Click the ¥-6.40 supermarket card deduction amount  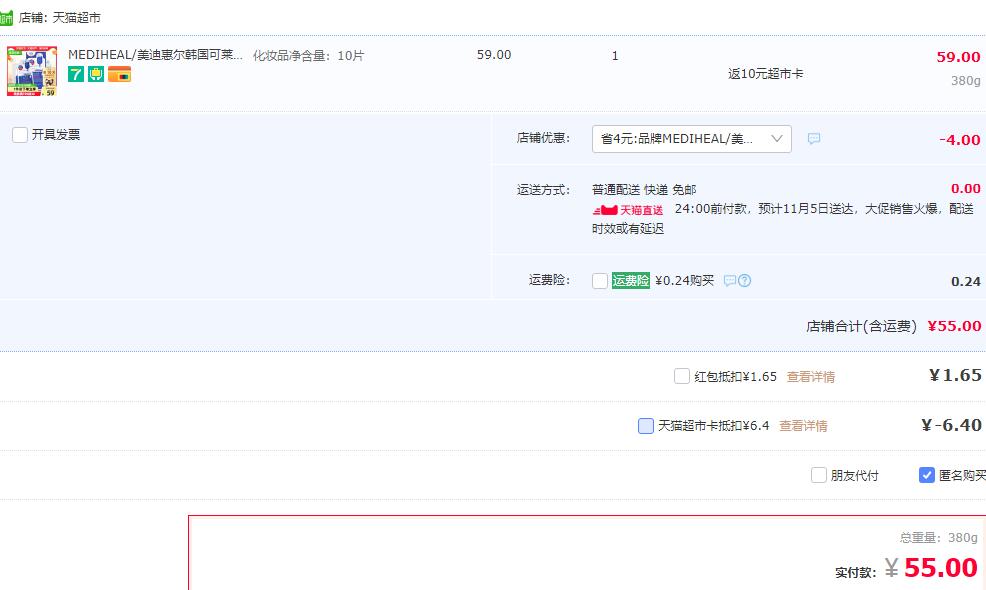[951, 425]
